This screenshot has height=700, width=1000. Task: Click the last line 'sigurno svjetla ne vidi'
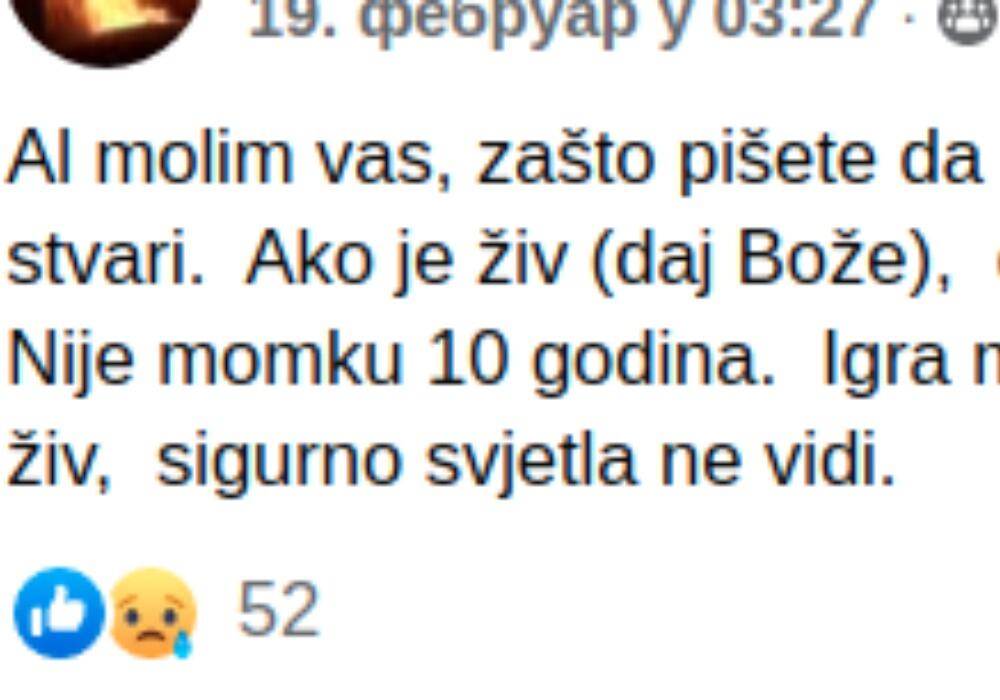tap(526, 460)
